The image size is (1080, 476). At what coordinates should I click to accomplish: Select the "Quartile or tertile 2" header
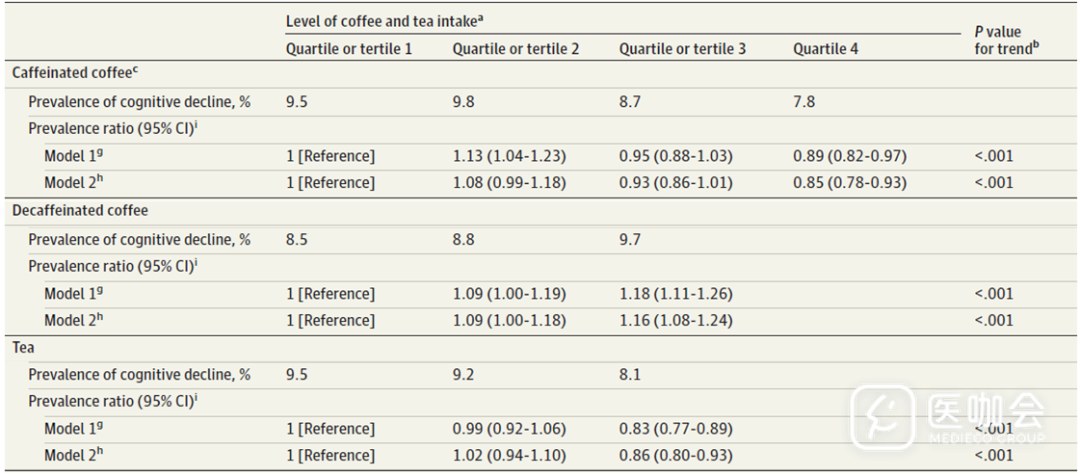[x=515, y=49]
